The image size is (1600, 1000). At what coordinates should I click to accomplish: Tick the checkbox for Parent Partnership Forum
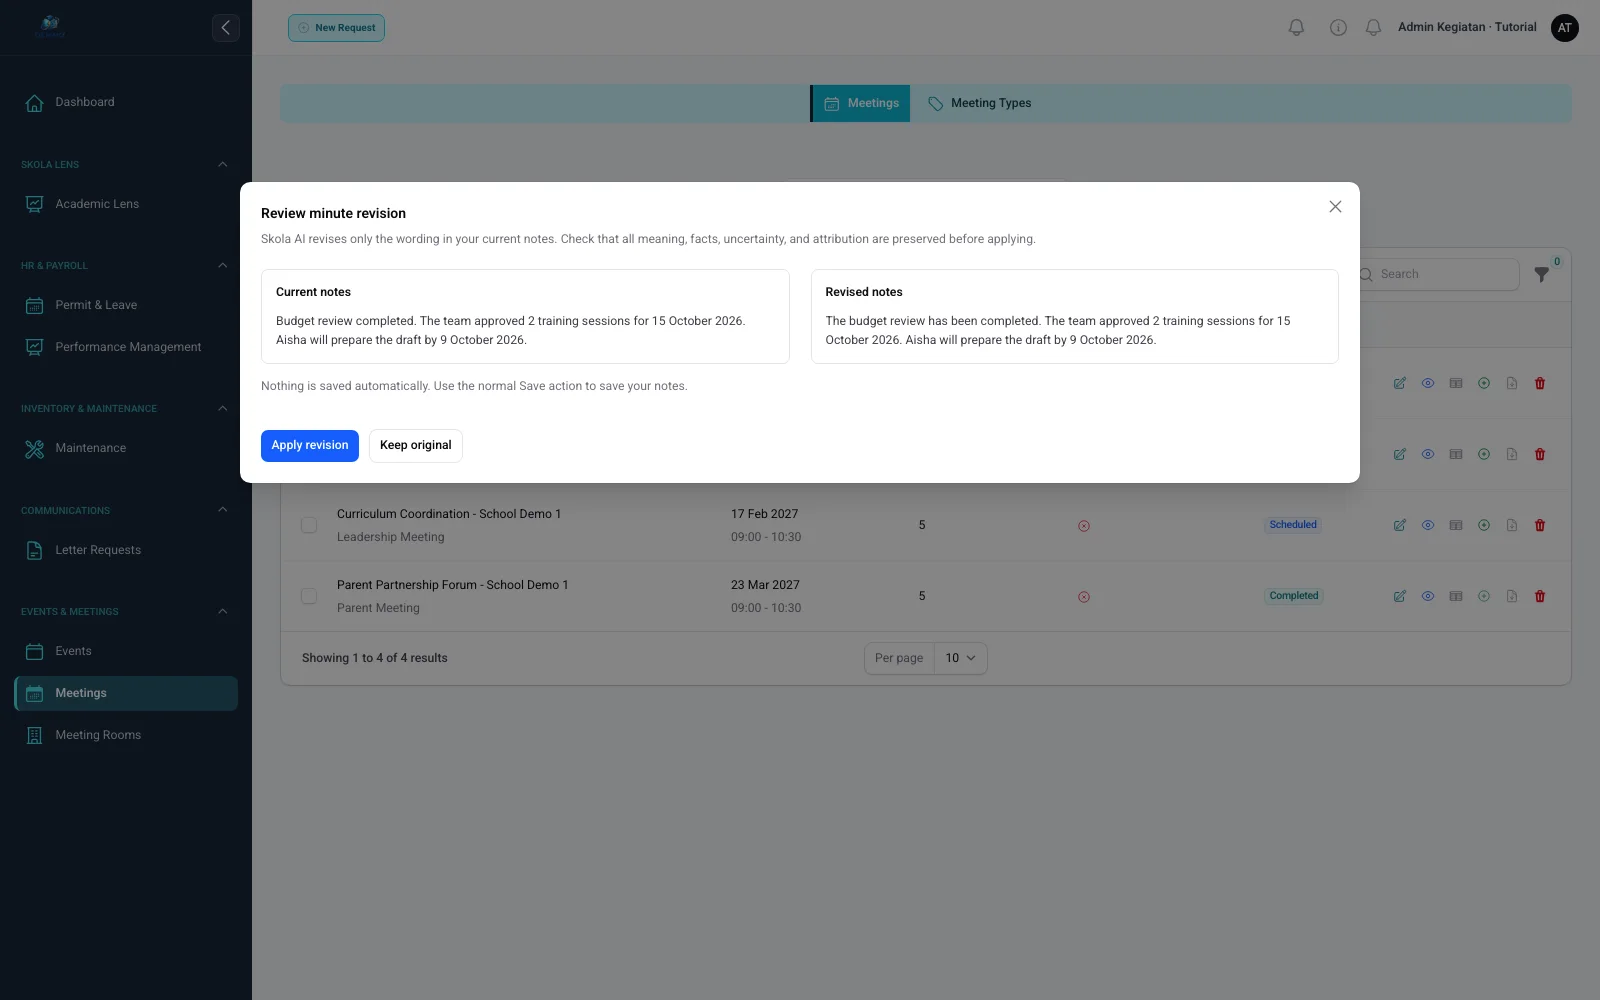[x=309, y=596]
